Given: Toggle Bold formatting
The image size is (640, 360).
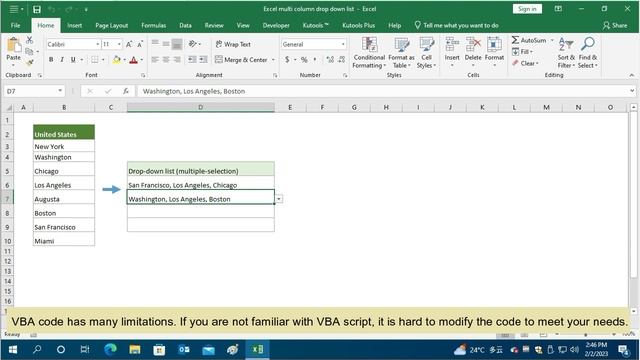Looking at the screenshot, I should 51,60.
